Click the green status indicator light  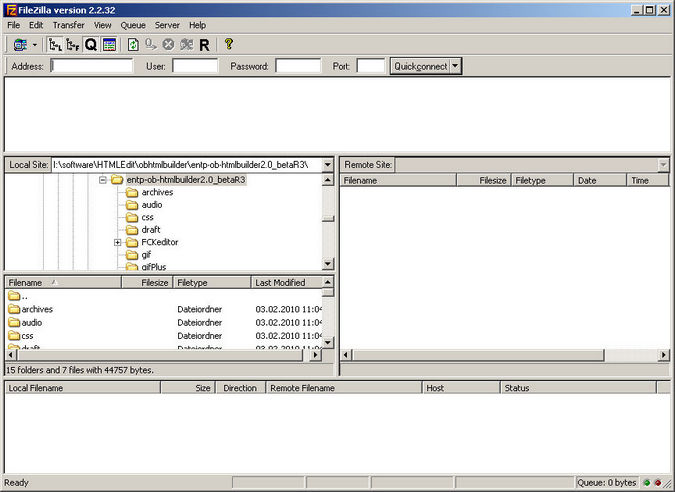point(647,483)
